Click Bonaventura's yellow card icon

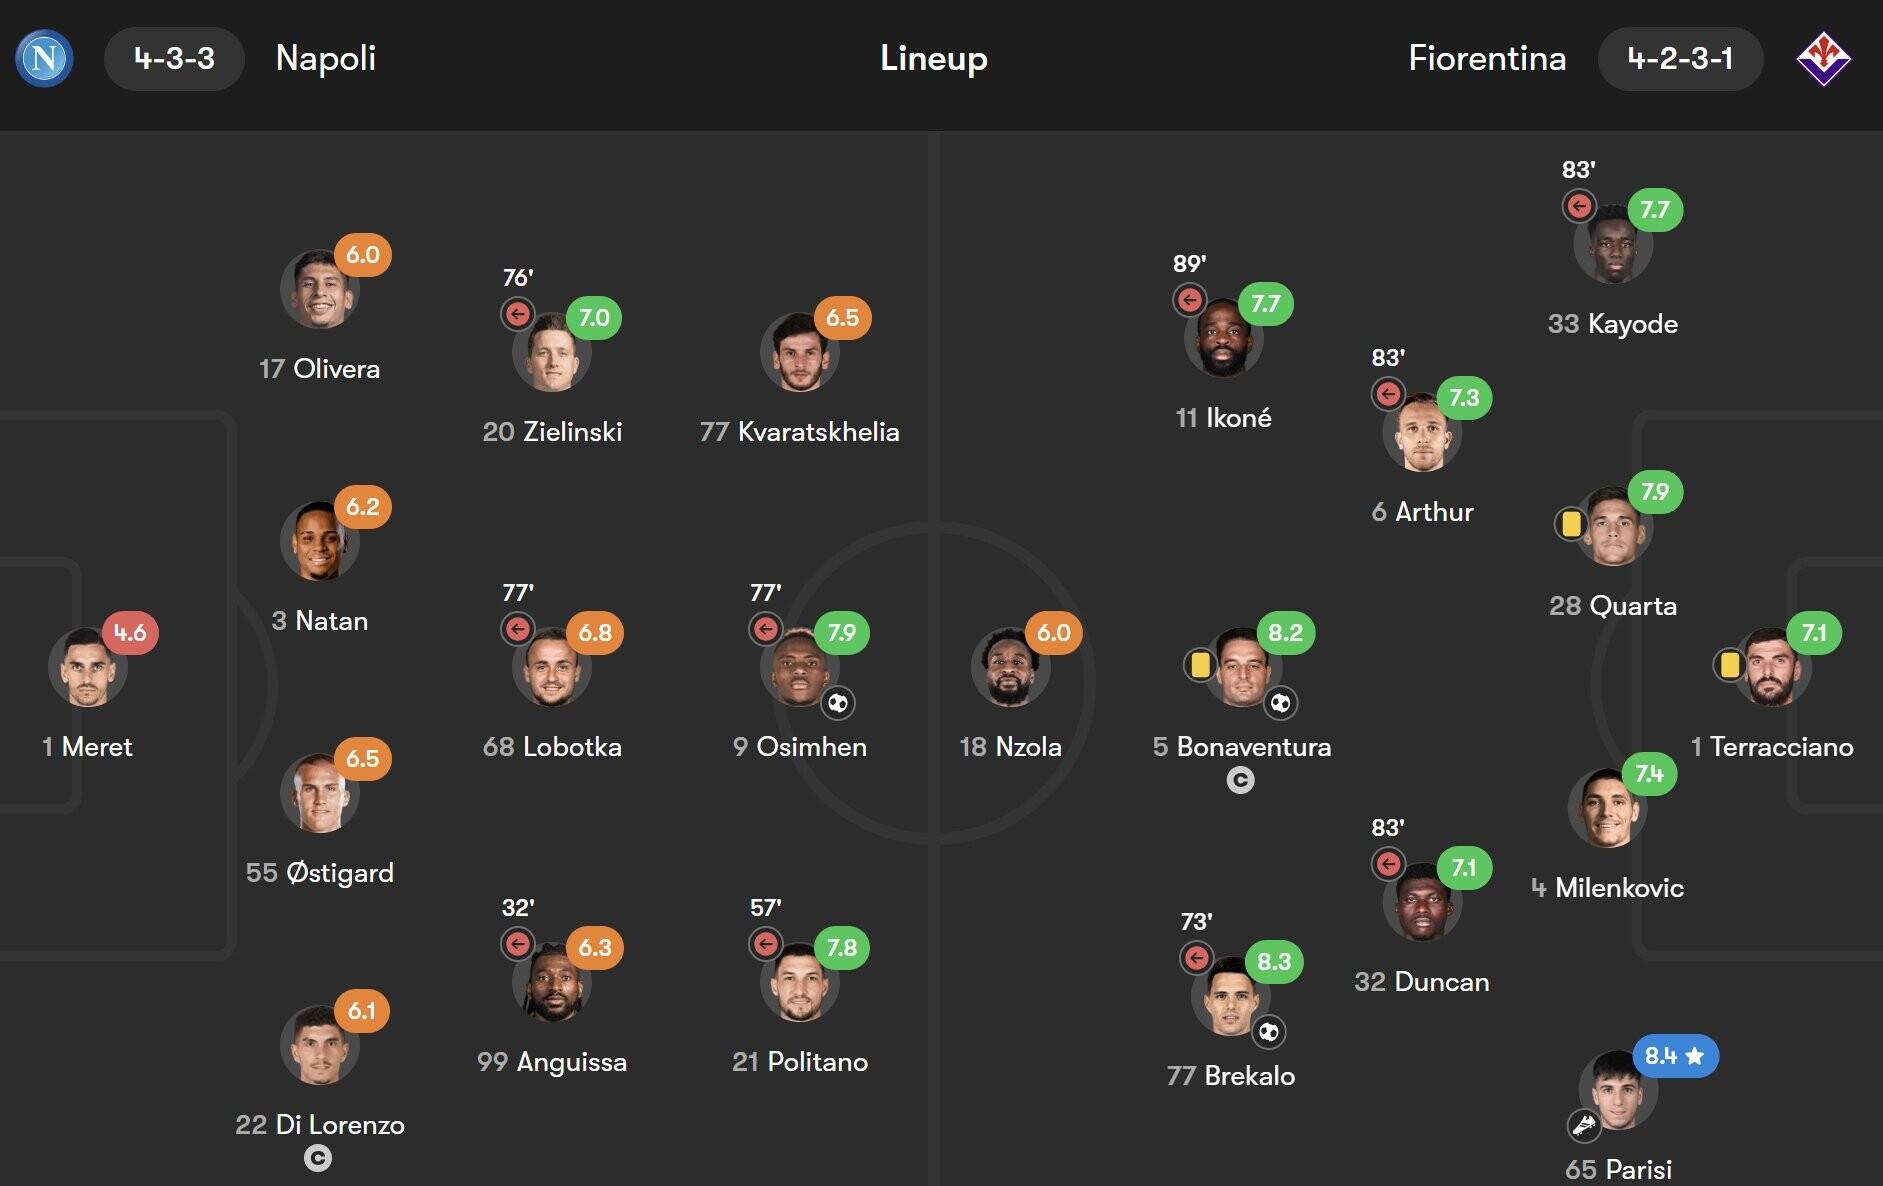tap(1200, 665)
